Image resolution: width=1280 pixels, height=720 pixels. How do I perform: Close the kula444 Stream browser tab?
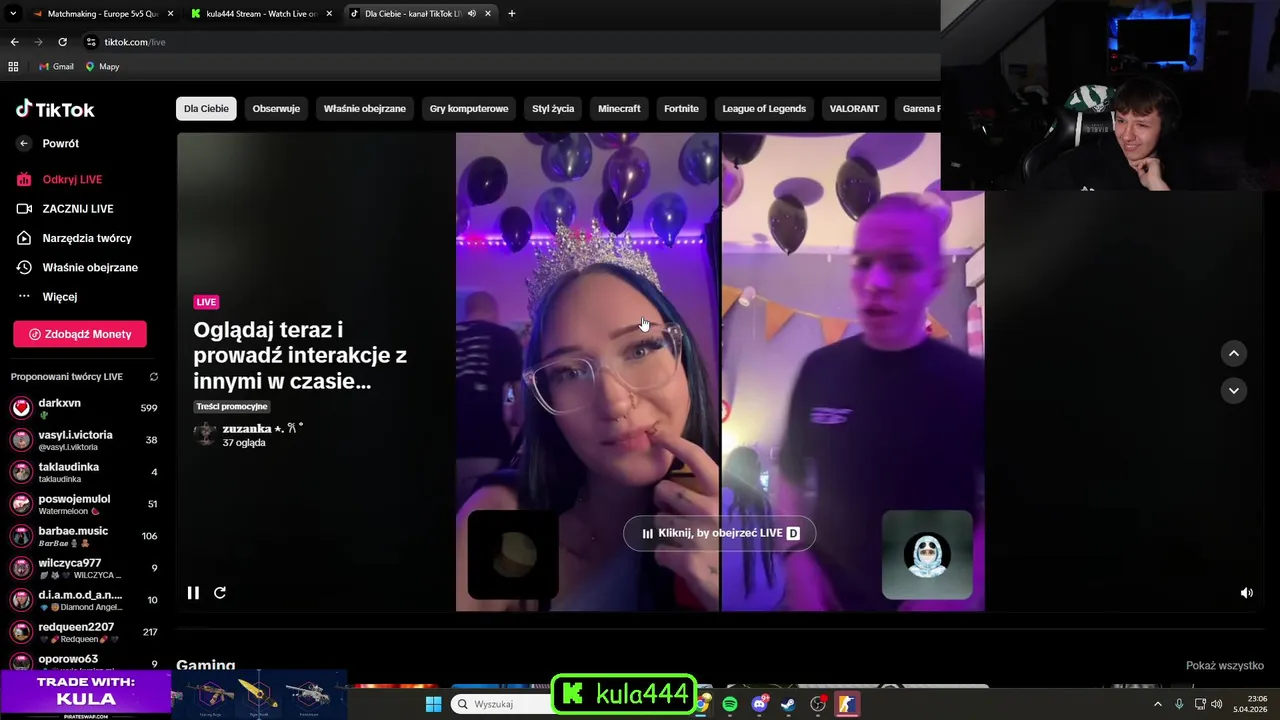pyautogui.click(x=329, y=14)
